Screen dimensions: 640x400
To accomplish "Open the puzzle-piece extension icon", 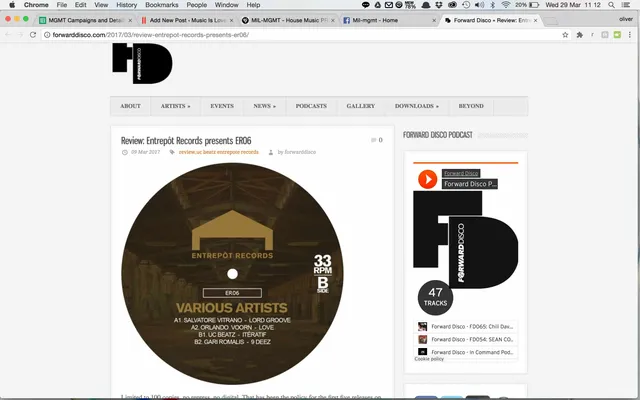I will pyautogui.click(x=579, y=35).
